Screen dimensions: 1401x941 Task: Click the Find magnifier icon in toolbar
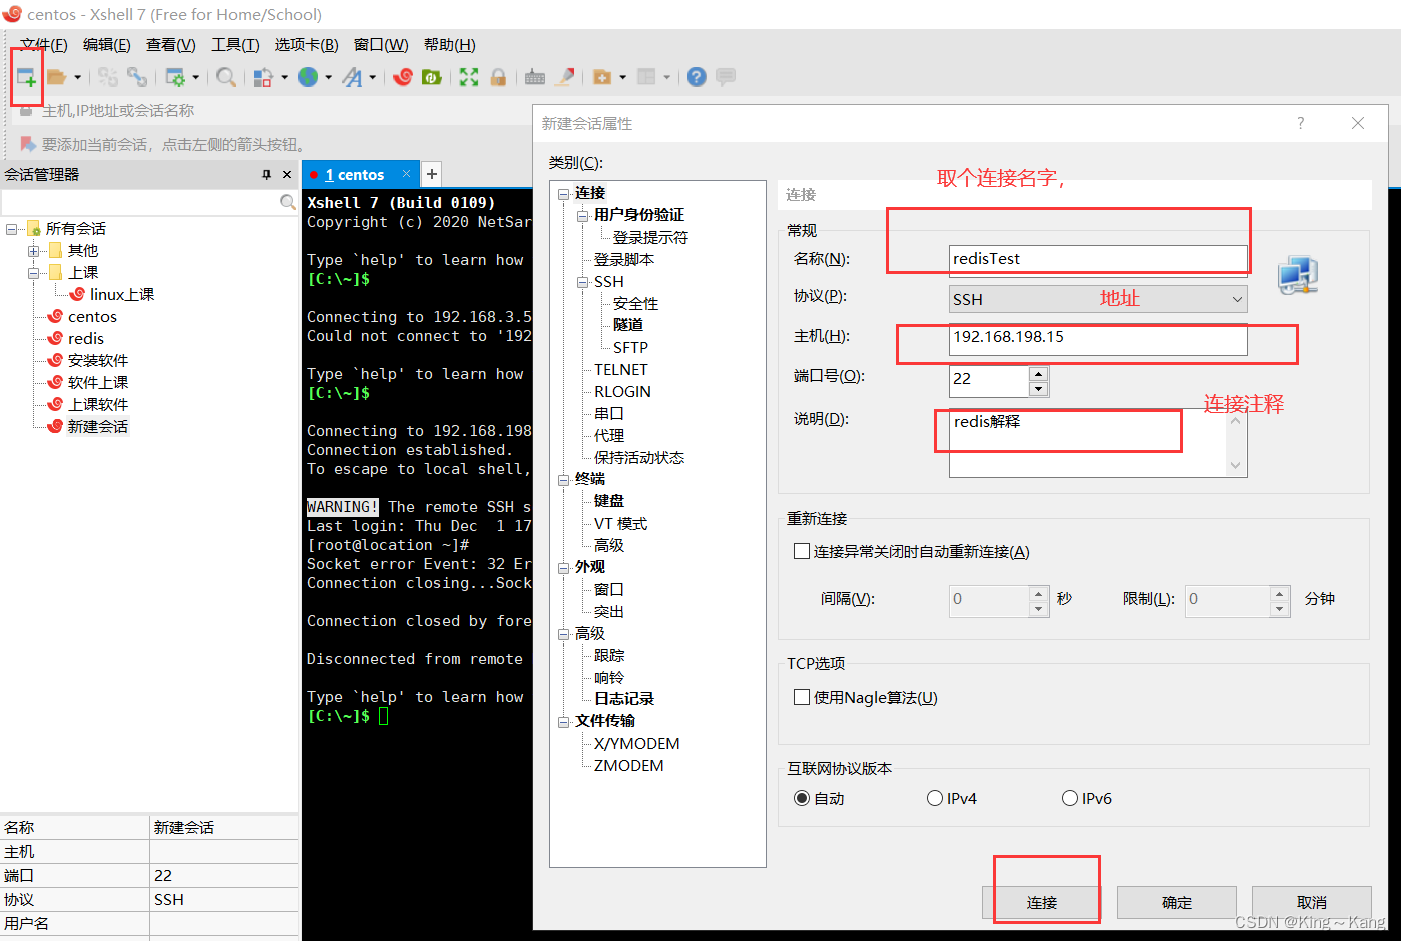226,77
